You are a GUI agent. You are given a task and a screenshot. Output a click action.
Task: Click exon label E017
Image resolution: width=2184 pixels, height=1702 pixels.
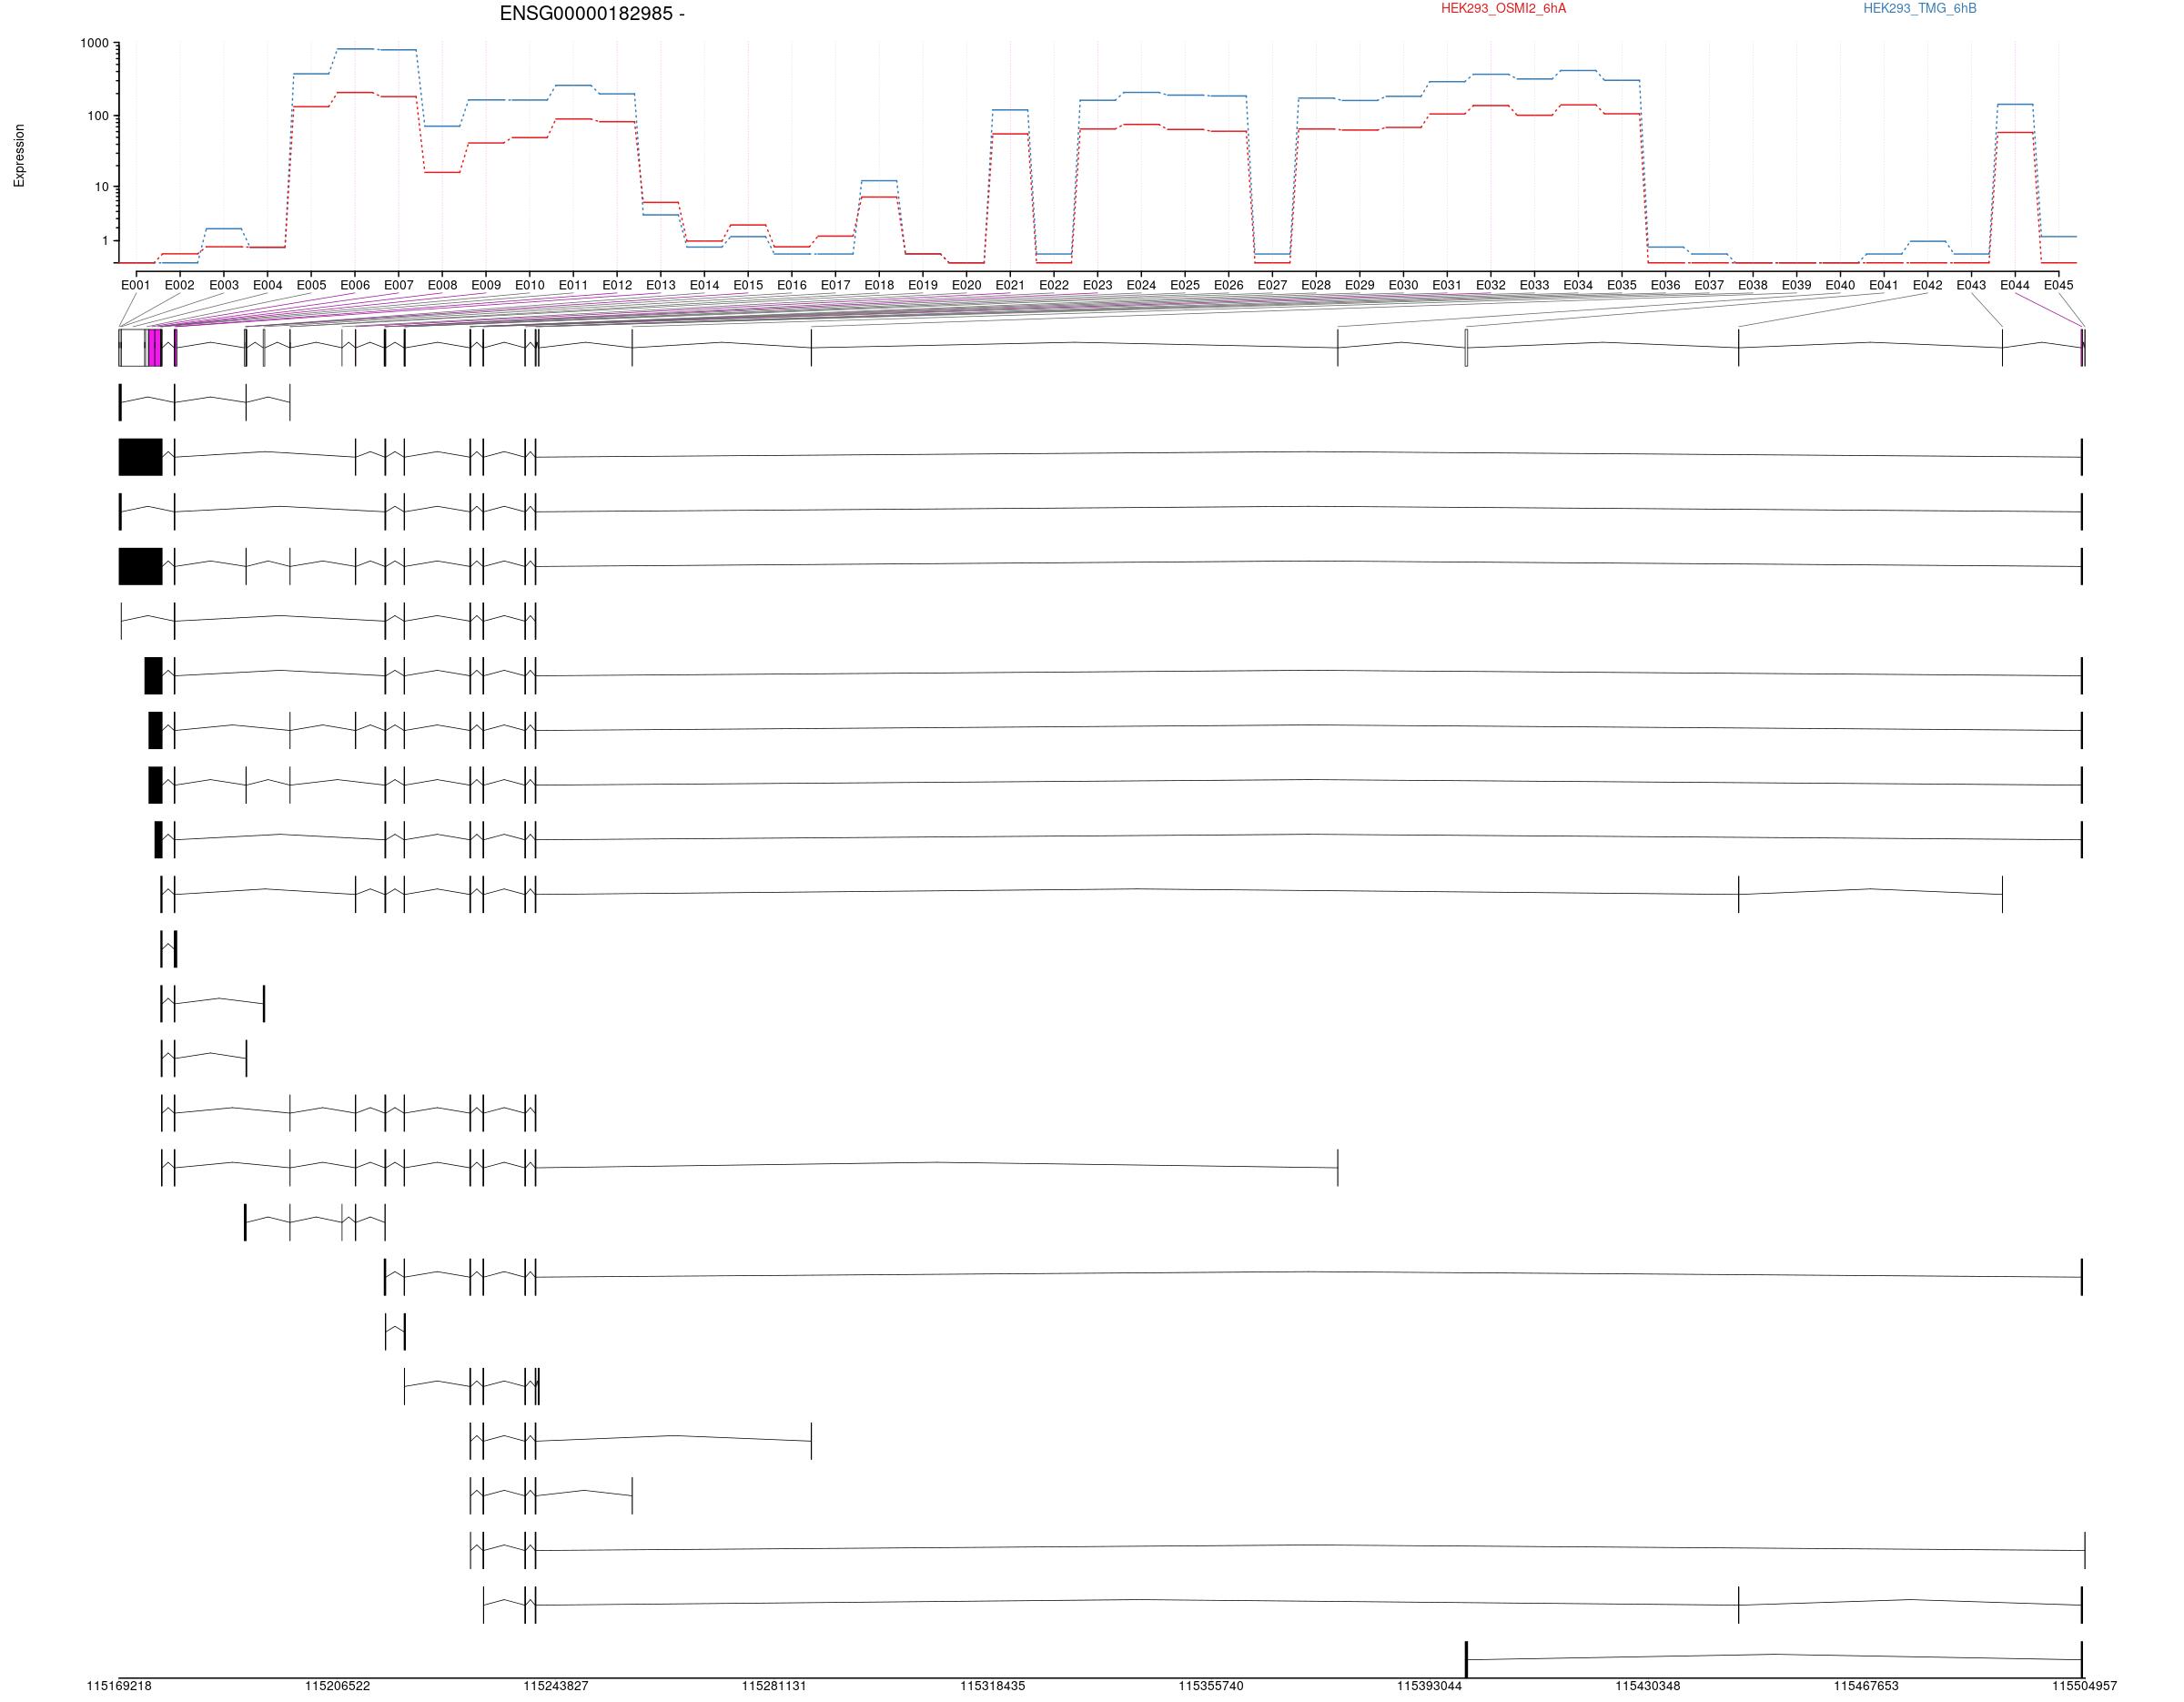tap(835, 285)
